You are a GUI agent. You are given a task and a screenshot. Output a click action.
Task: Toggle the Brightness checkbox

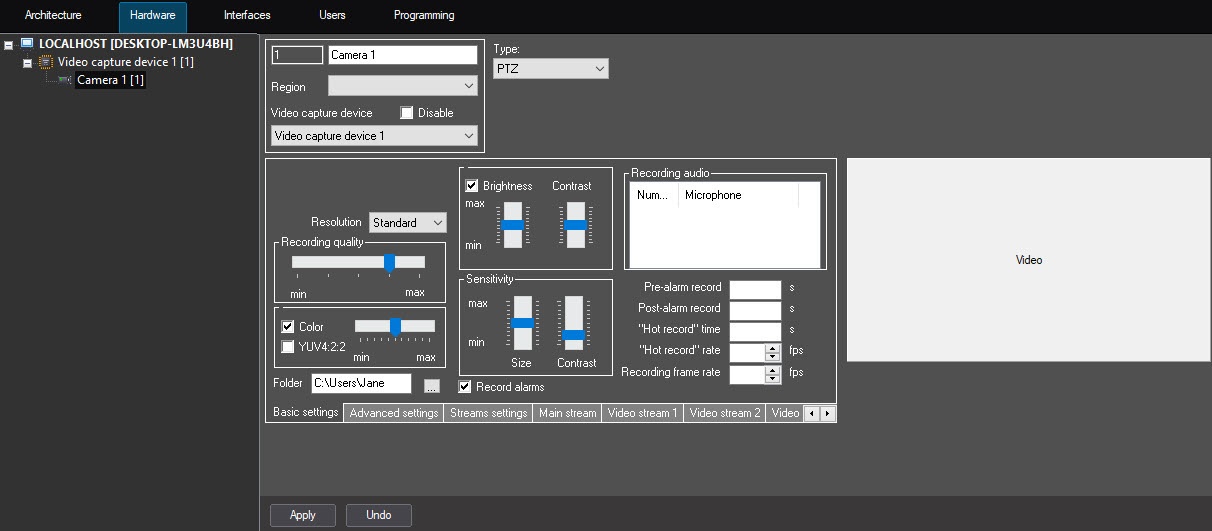(472, 186)
